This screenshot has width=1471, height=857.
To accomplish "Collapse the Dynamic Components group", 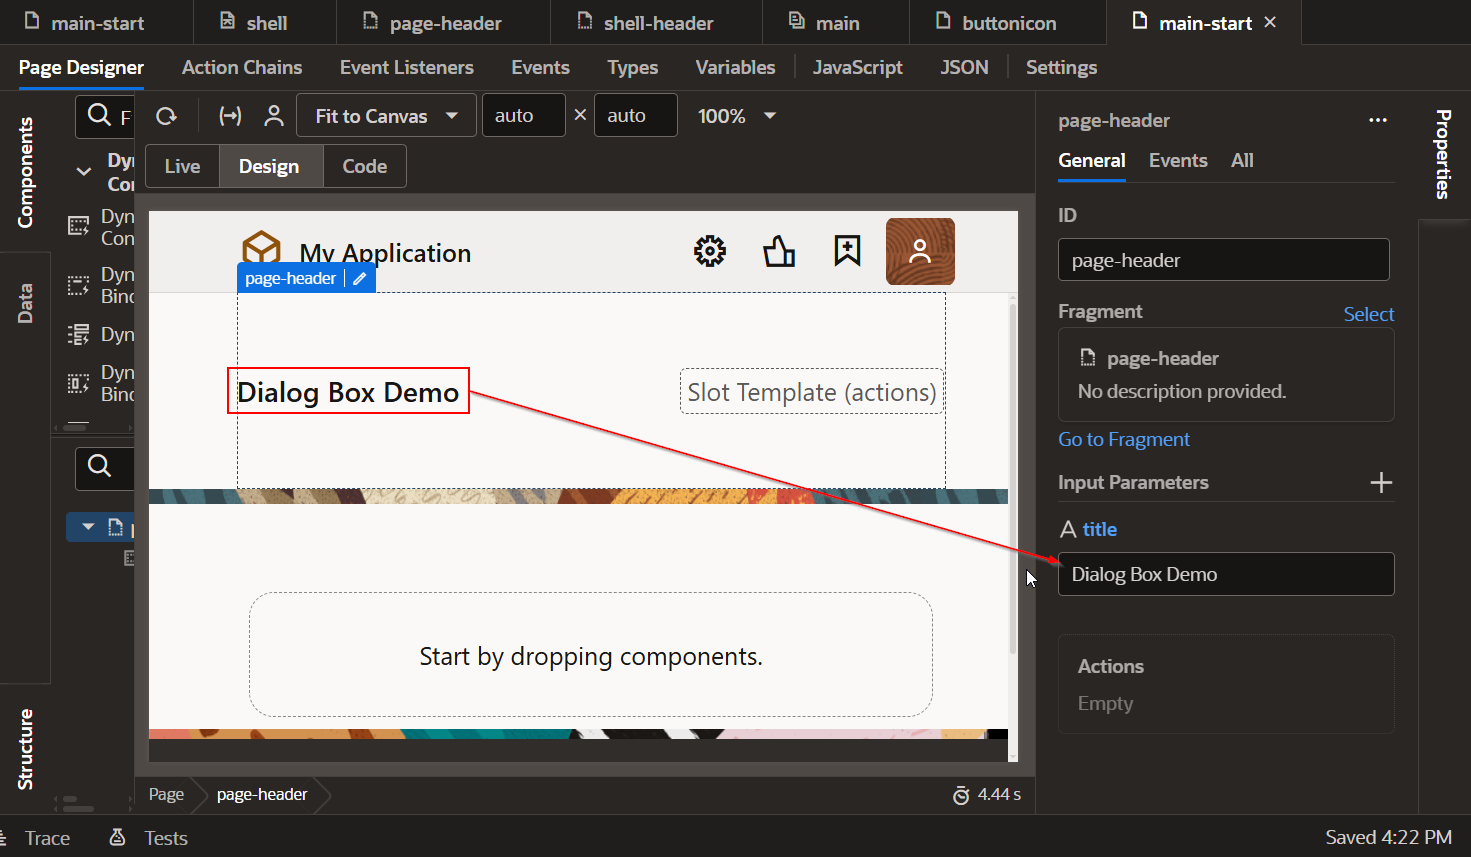I will [84, 171].
